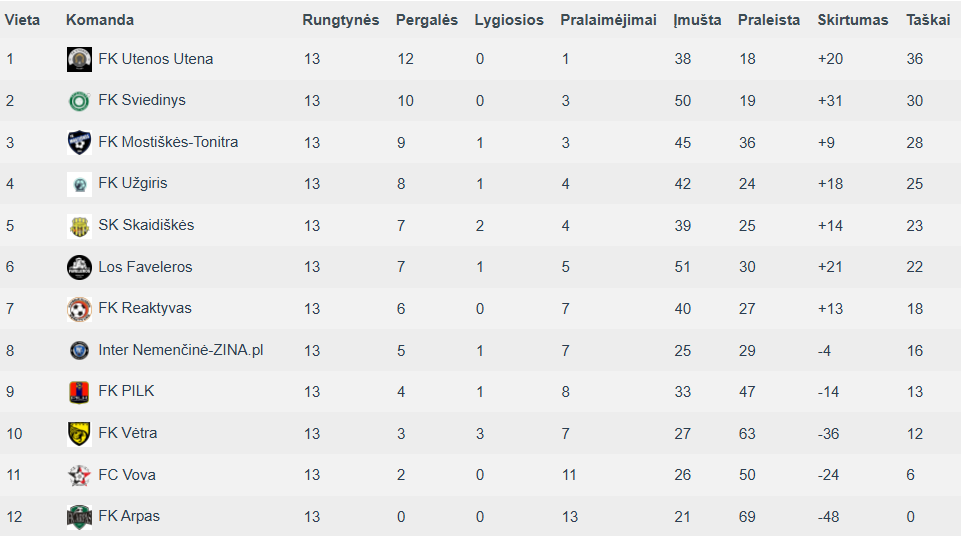964x536 pixels.
Task: Open the FK Užgiris team name link
Action: click(x=133, y=183)
